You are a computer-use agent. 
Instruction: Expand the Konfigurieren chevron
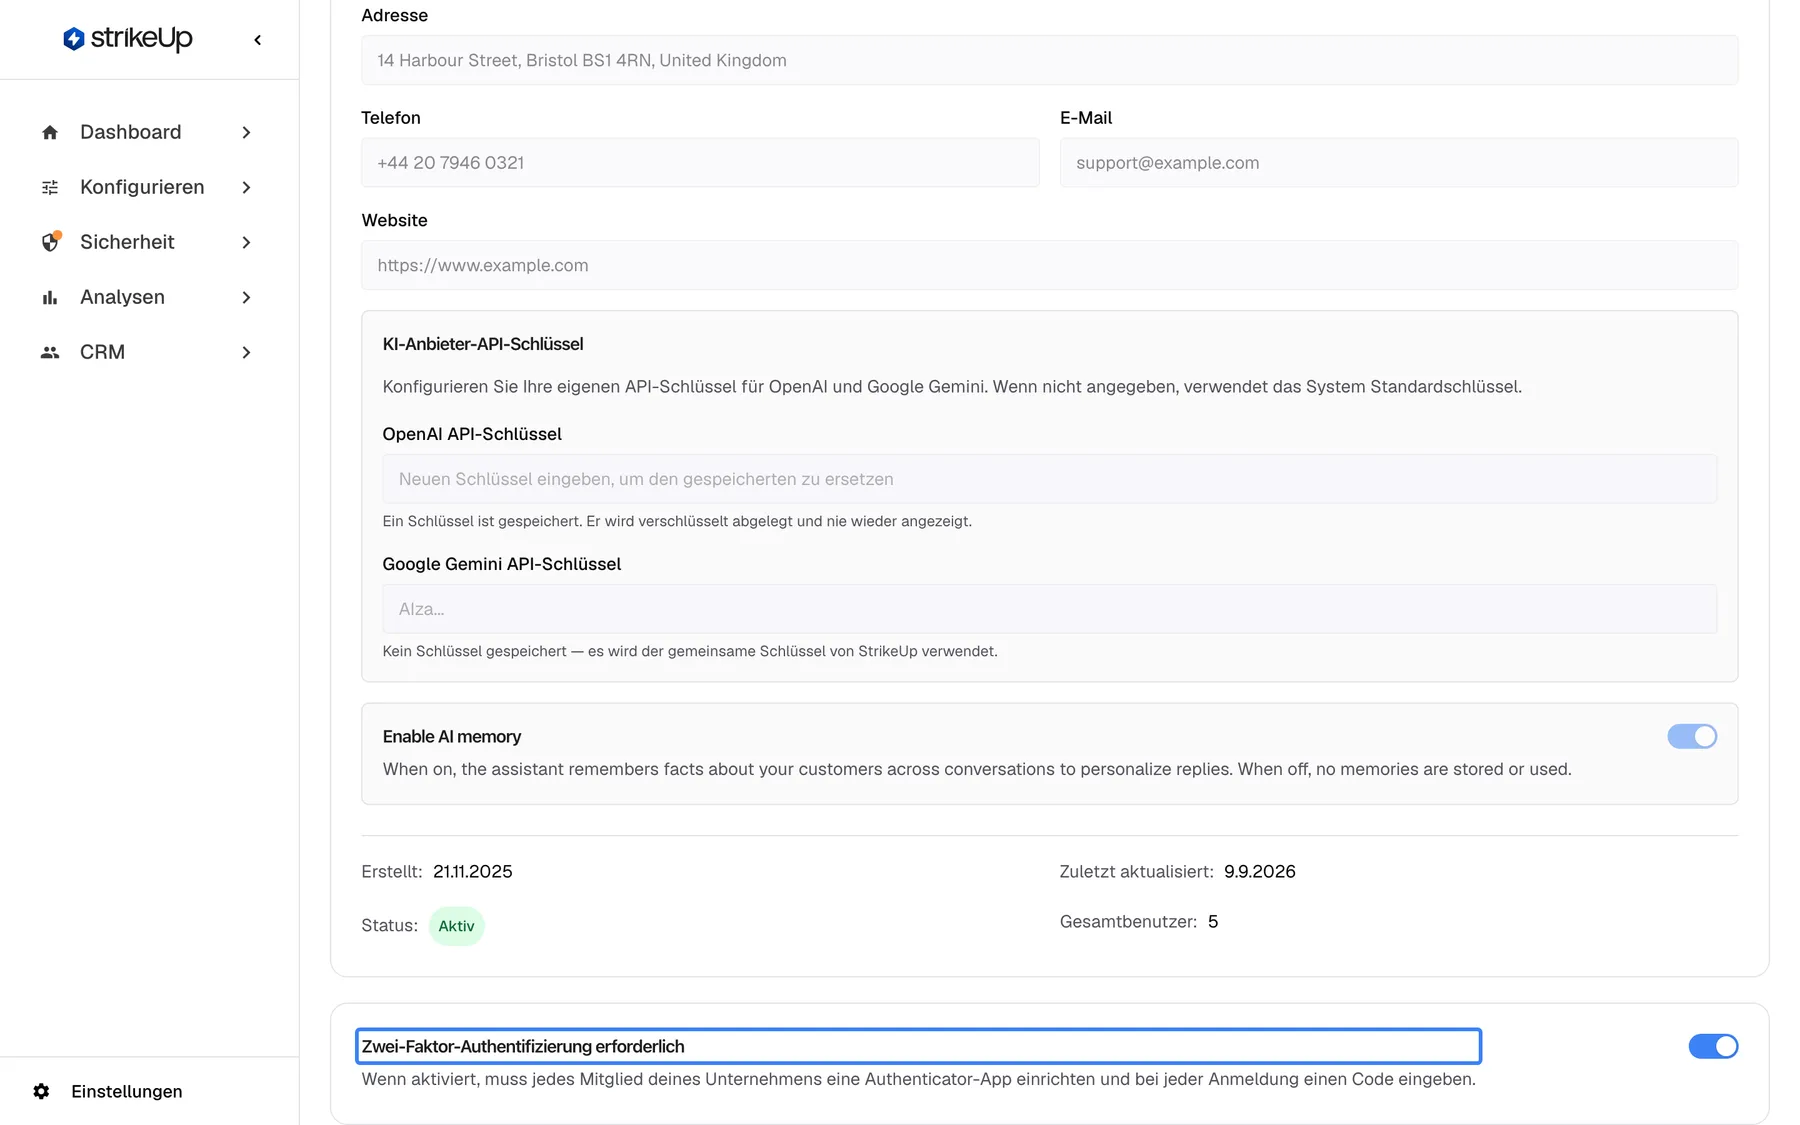[x=246, y=187]
